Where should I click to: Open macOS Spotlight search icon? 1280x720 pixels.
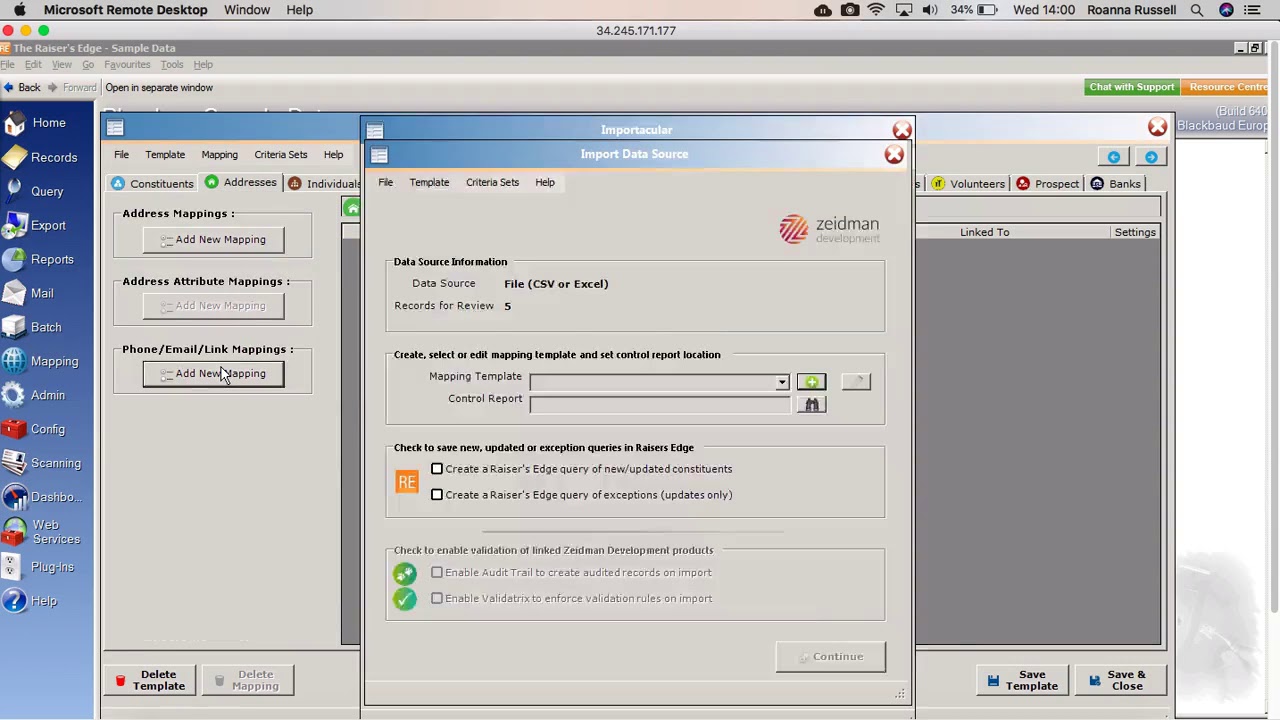coord(1197,10)
